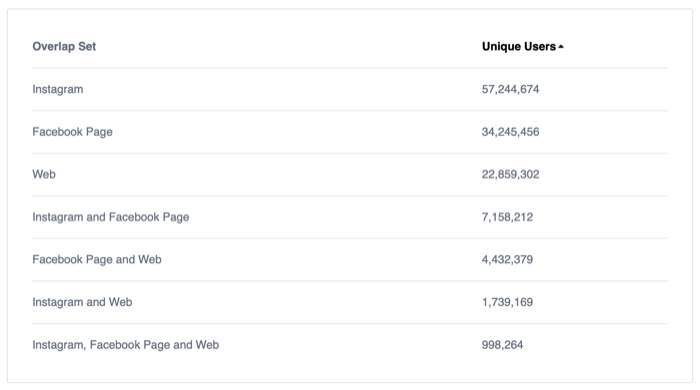
Task: Click the value 22,859,302
Action: [x=510, y=174]
